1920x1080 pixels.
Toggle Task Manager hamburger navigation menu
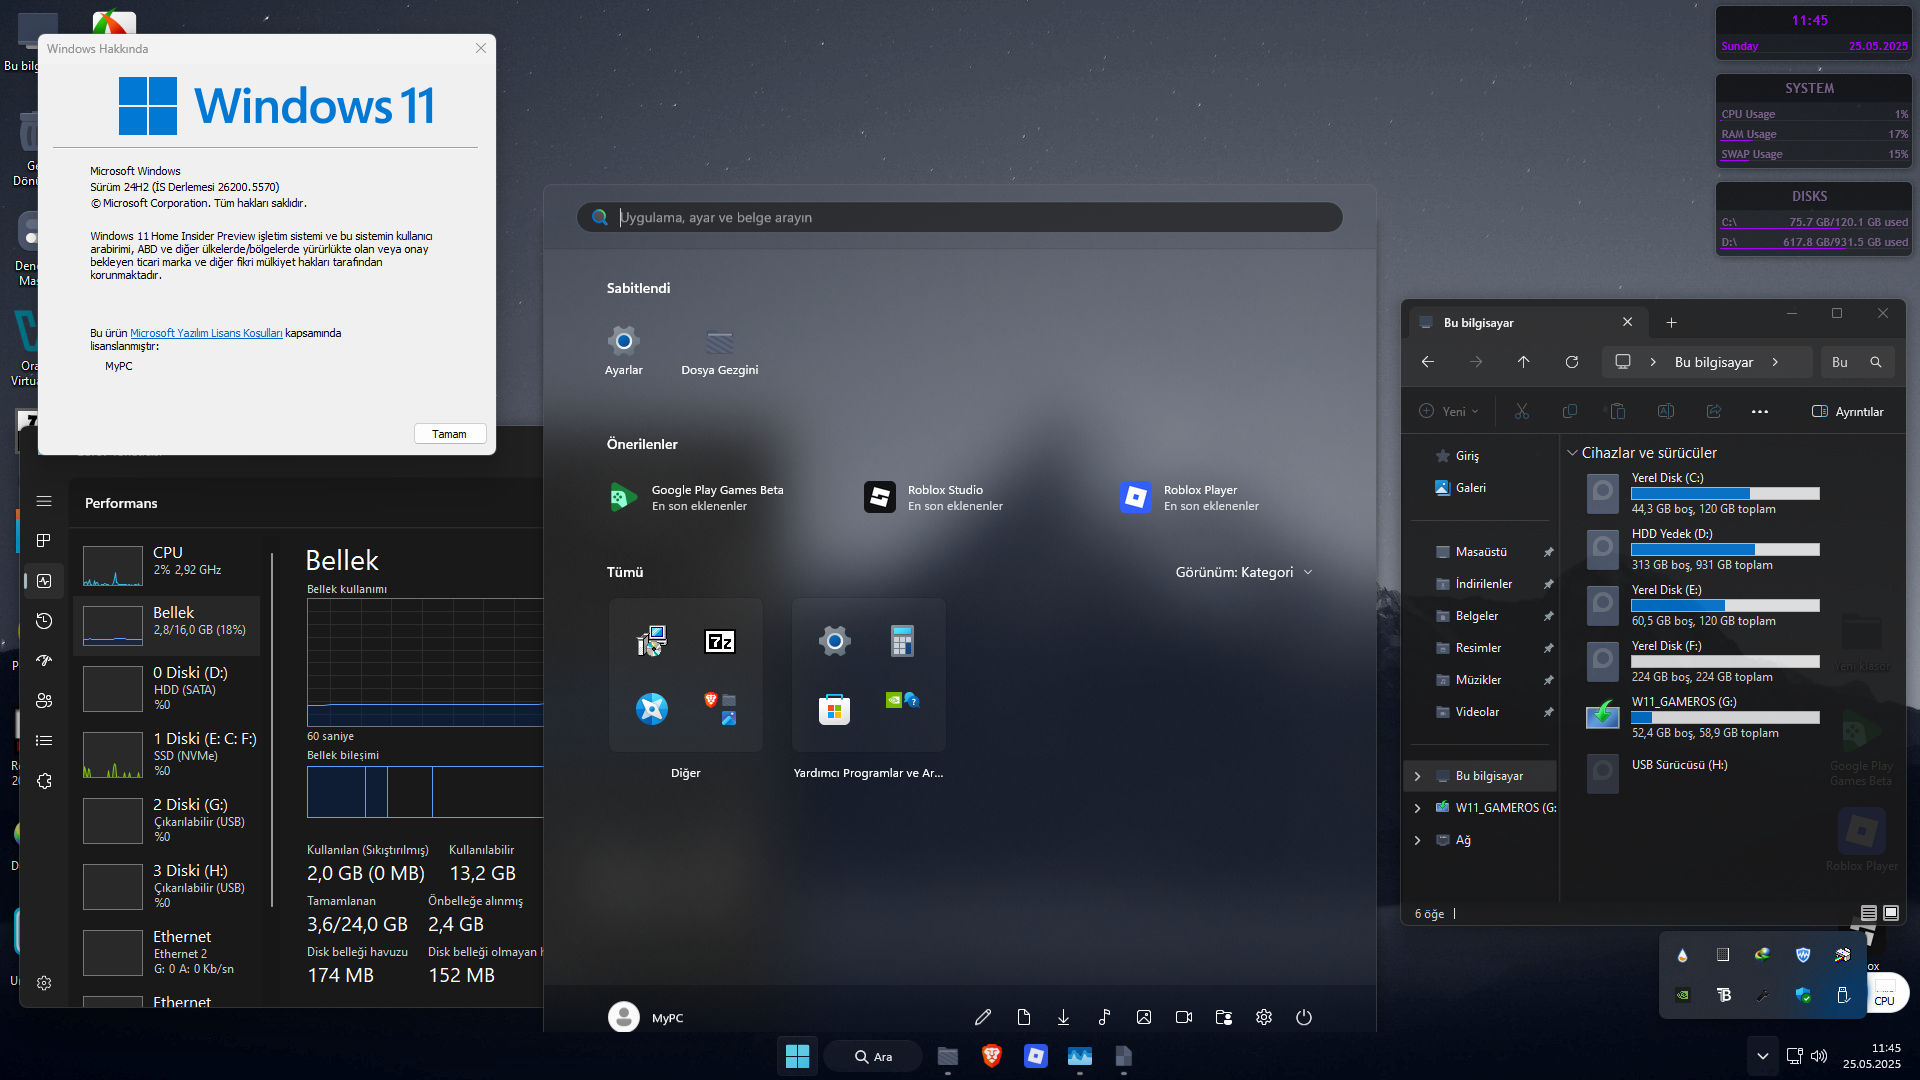(44, 501)
